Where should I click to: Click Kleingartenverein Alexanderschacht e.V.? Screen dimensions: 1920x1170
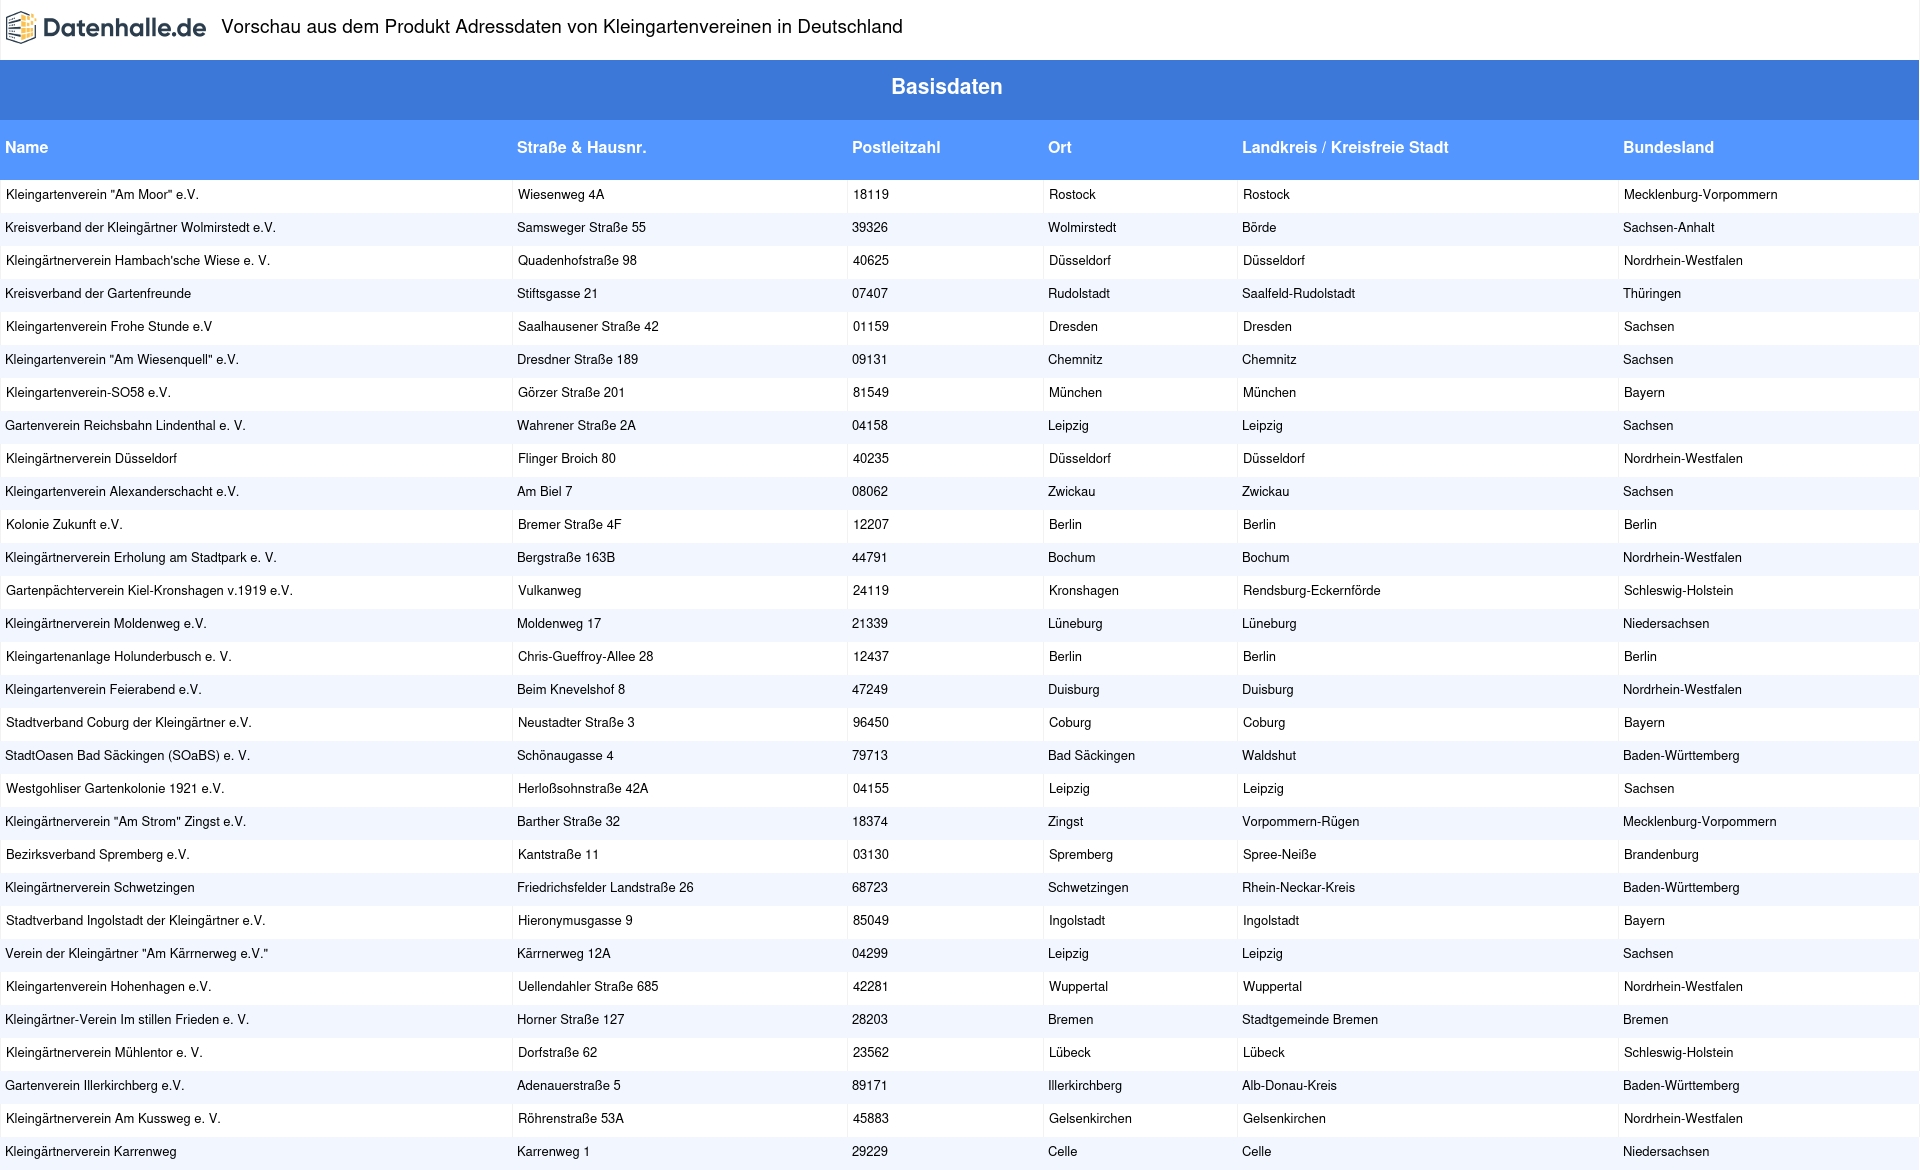(x=122, y=492)
